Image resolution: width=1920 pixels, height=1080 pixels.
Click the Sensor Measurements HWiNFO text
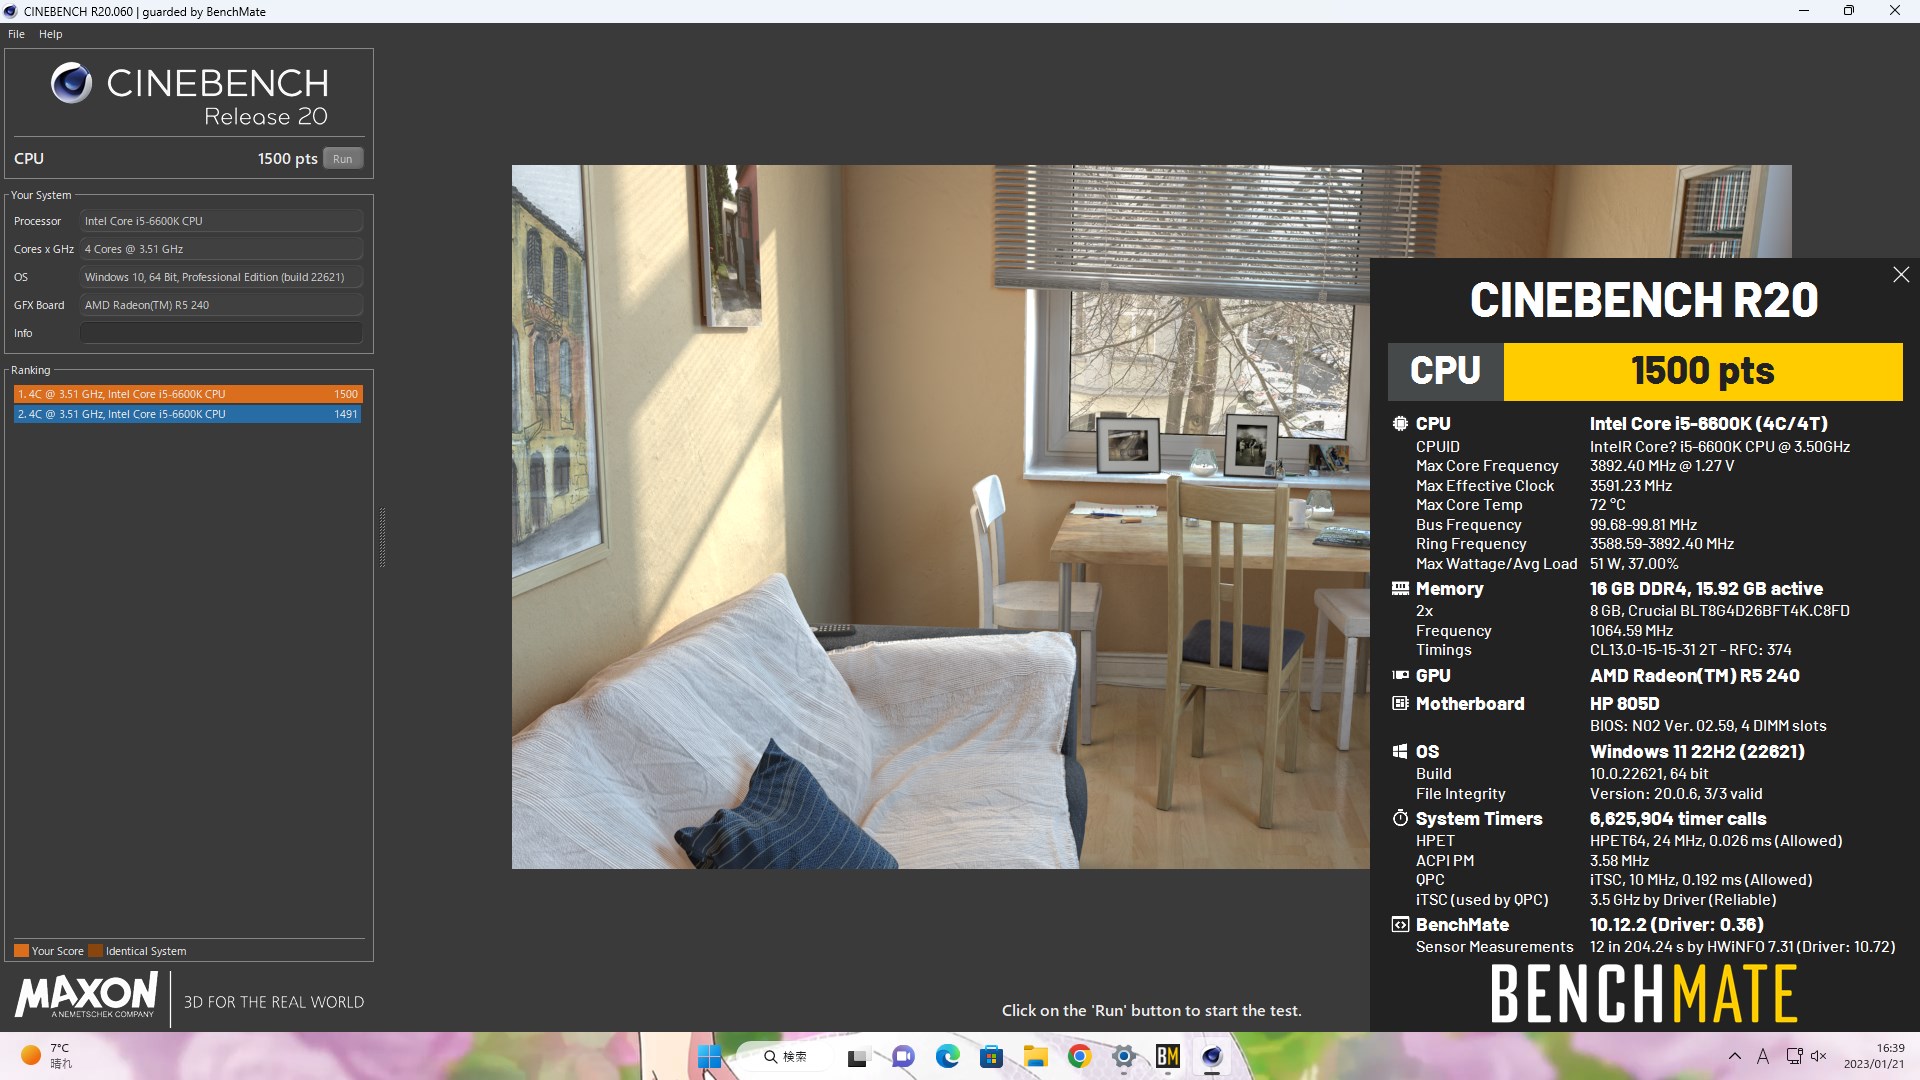pos(1742,947)
